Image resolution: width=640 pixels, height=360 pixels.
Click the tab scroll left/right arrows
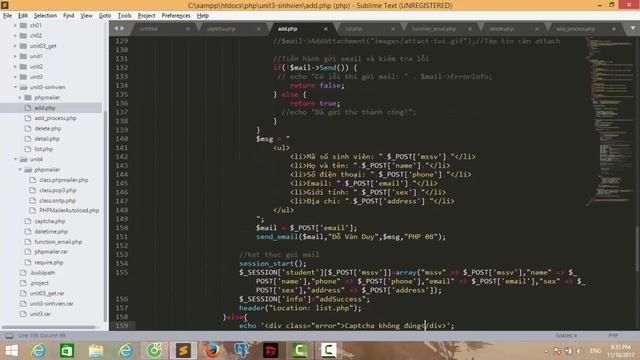tap(119, 28)
